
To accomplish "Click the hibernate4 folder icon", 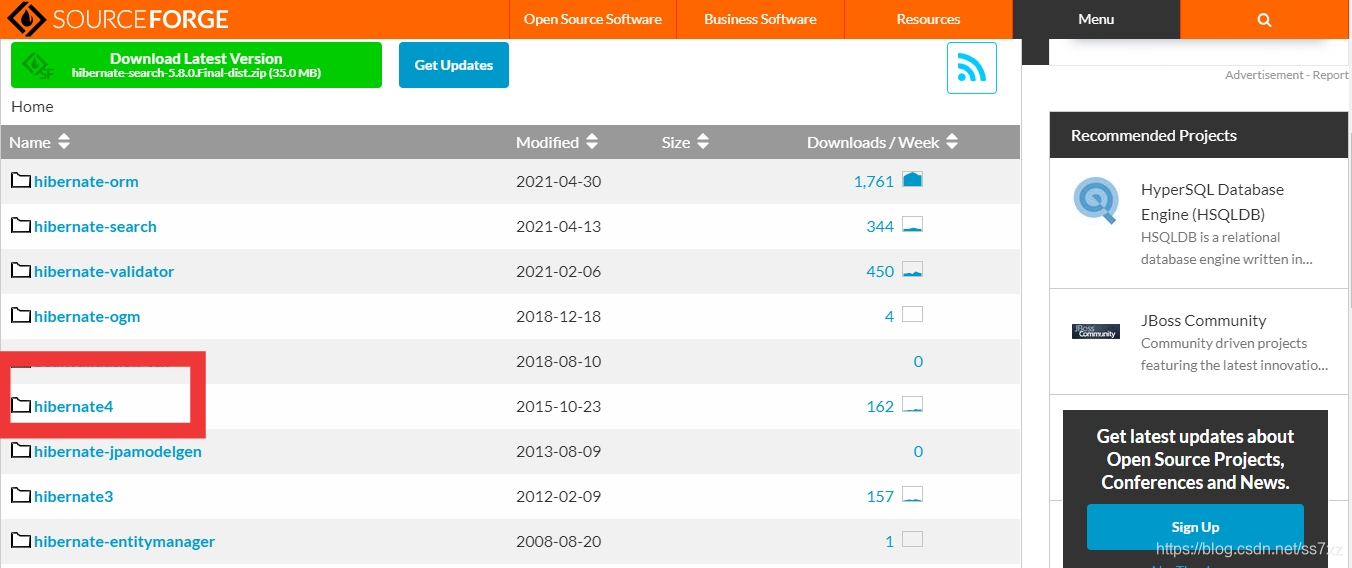I will 21,406.
